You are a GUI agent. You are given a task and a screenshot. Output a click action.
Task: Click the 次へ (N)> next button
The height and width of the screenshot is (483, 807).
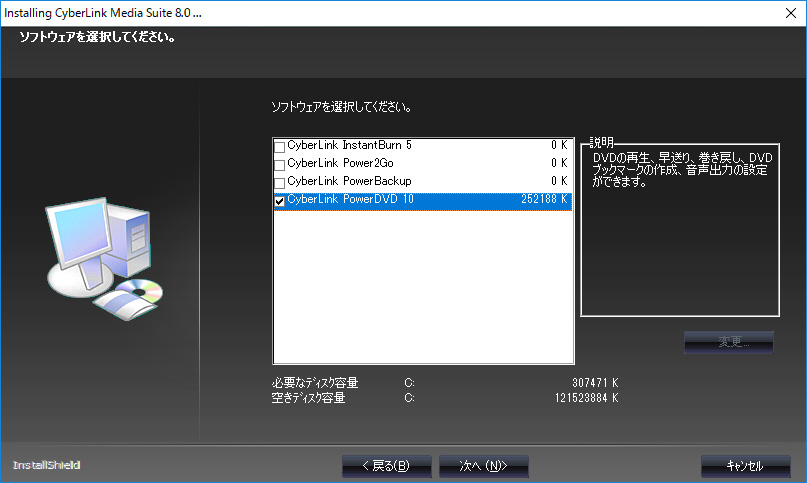point(483,466)
